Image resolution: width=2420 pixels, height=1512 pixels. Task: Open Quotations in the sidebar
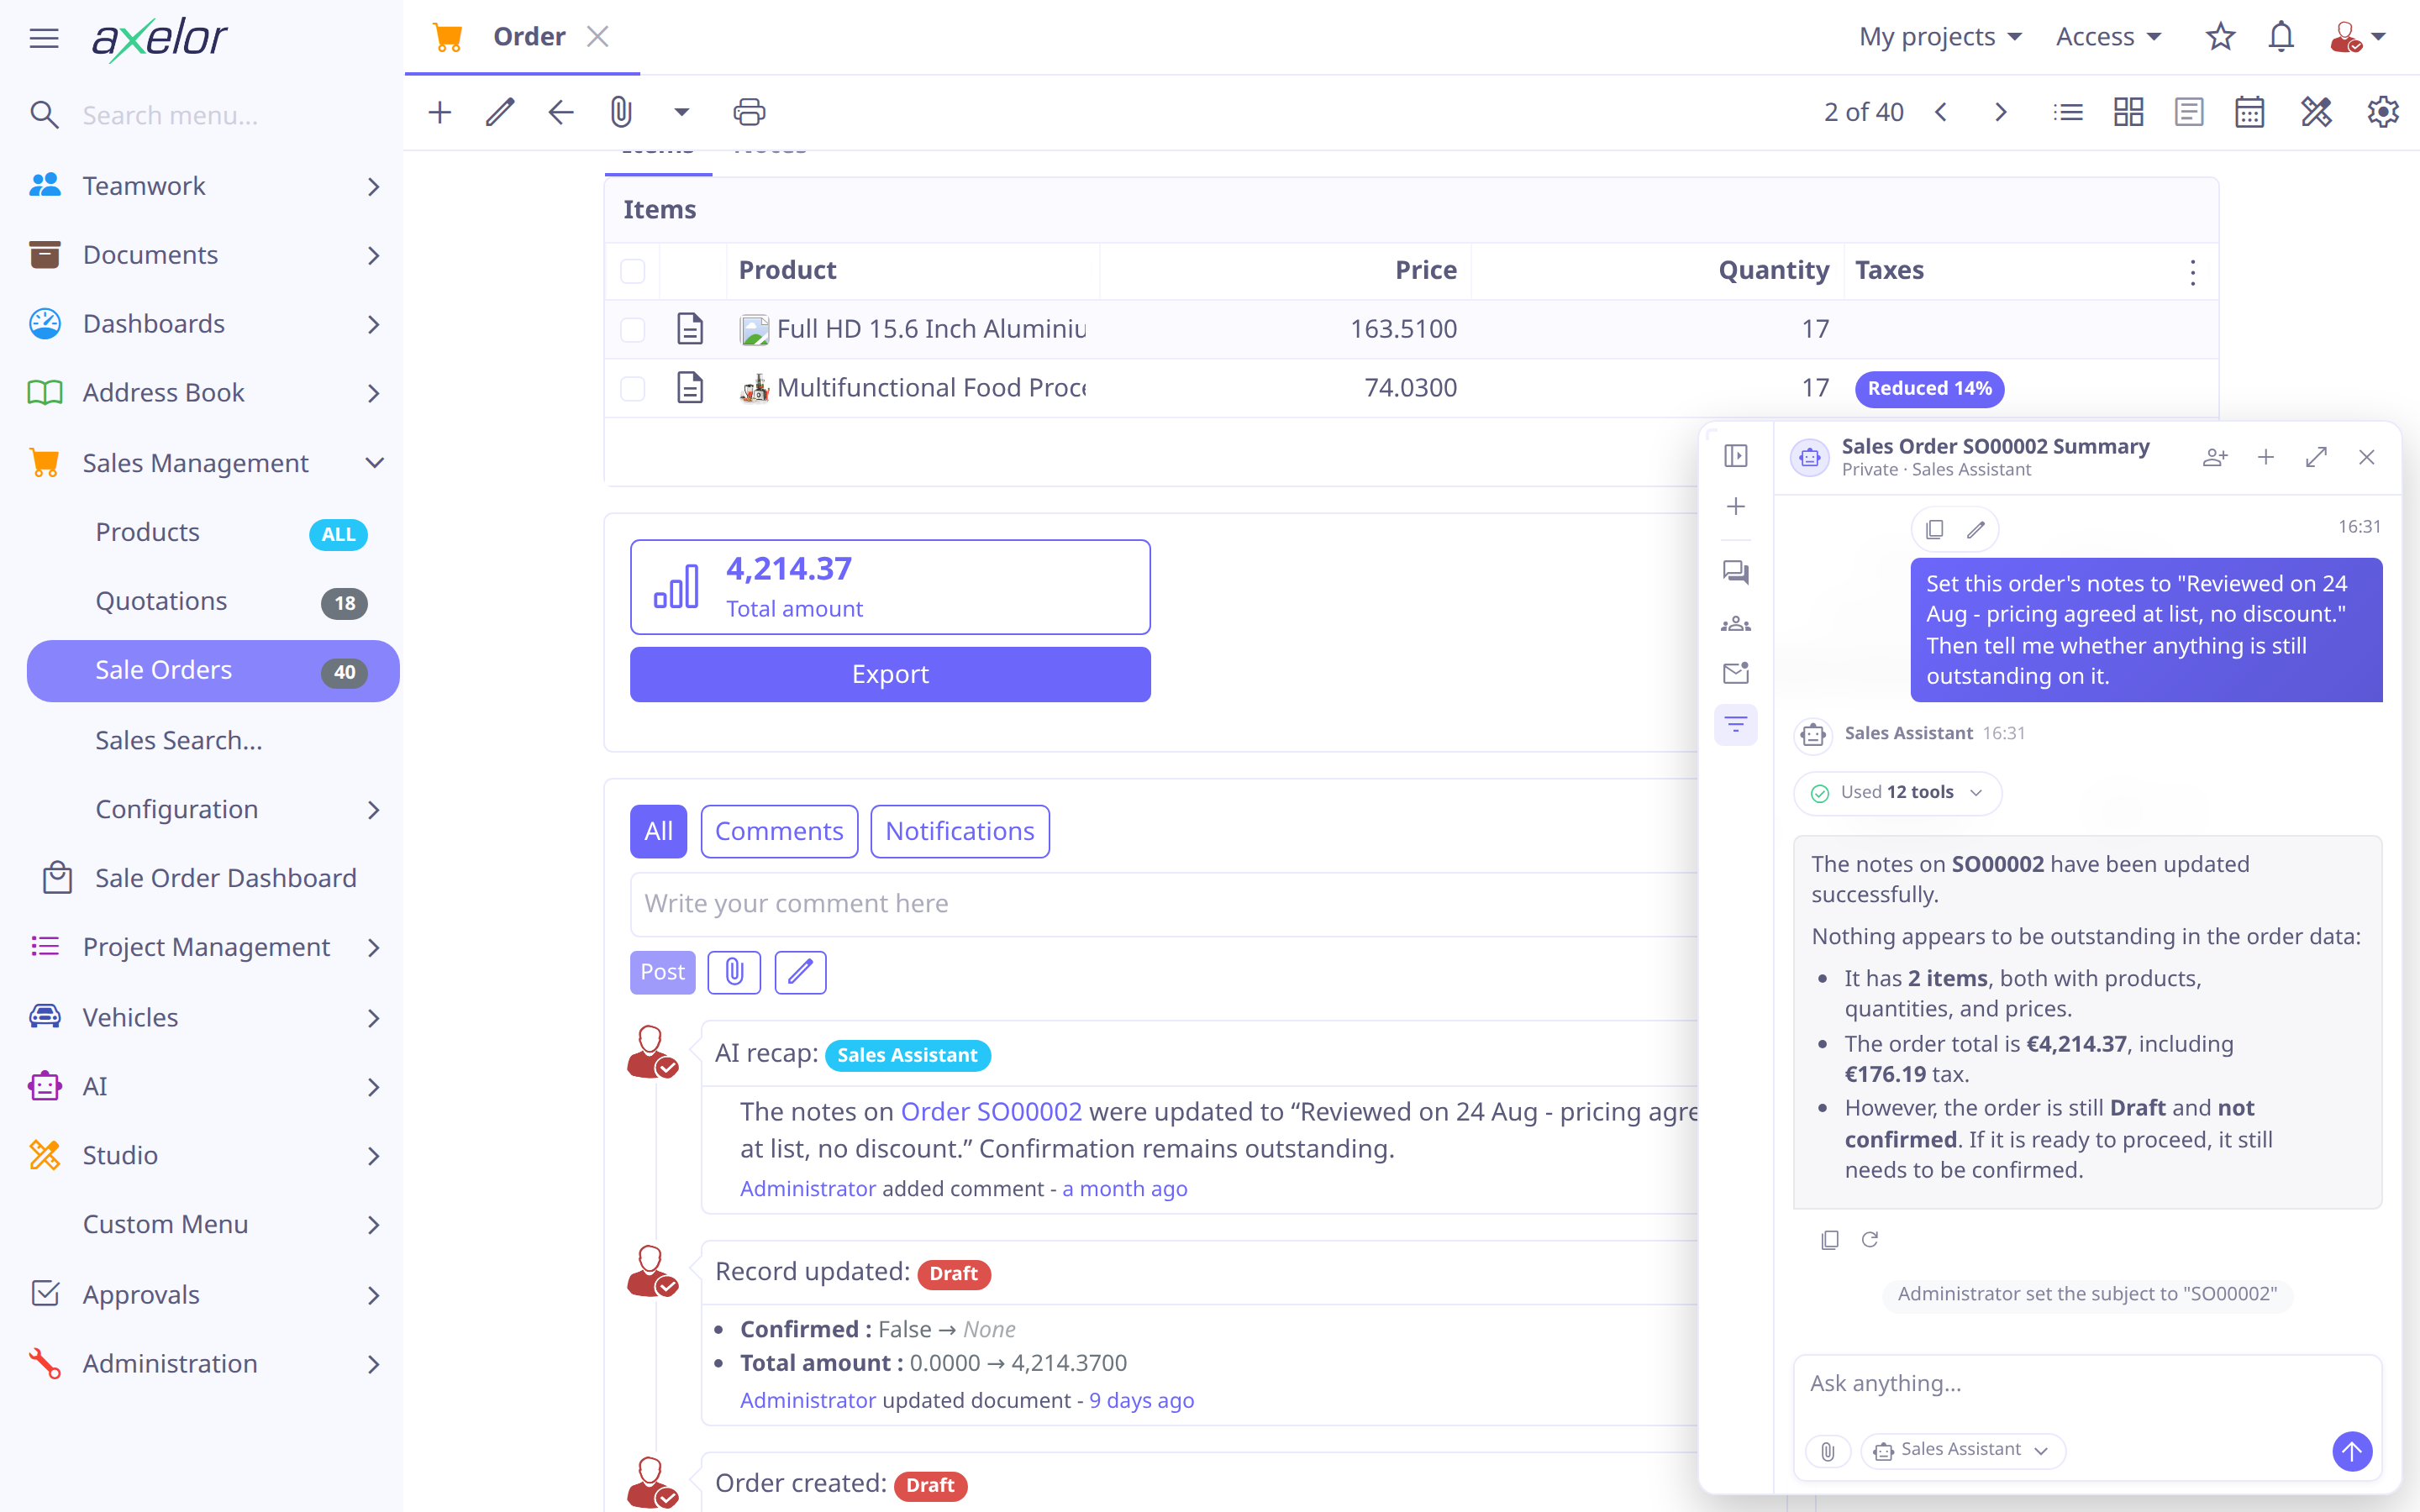(213, 602)
